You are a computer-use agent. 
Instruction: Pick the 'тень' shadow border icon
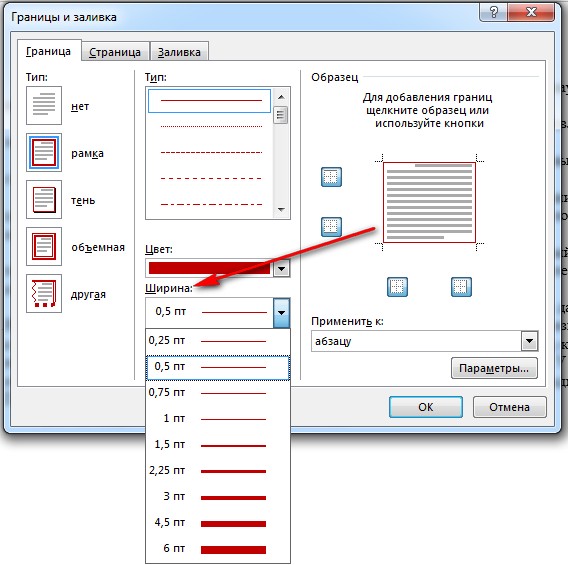click(x=44, y=200)
